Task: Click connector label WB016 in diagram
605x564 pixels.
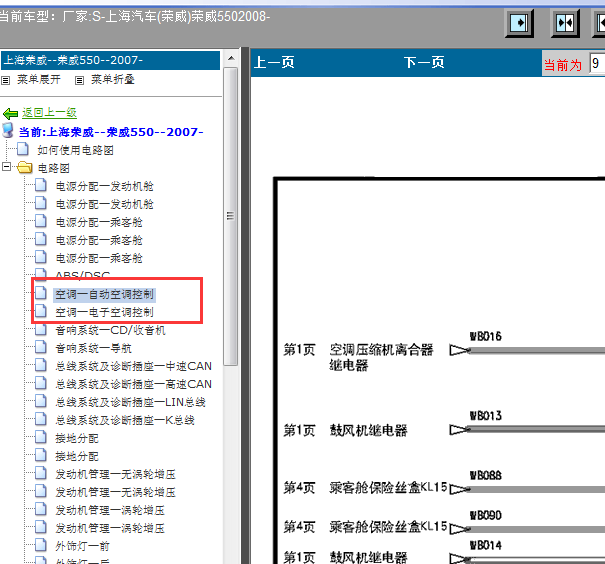Action: 485,336
